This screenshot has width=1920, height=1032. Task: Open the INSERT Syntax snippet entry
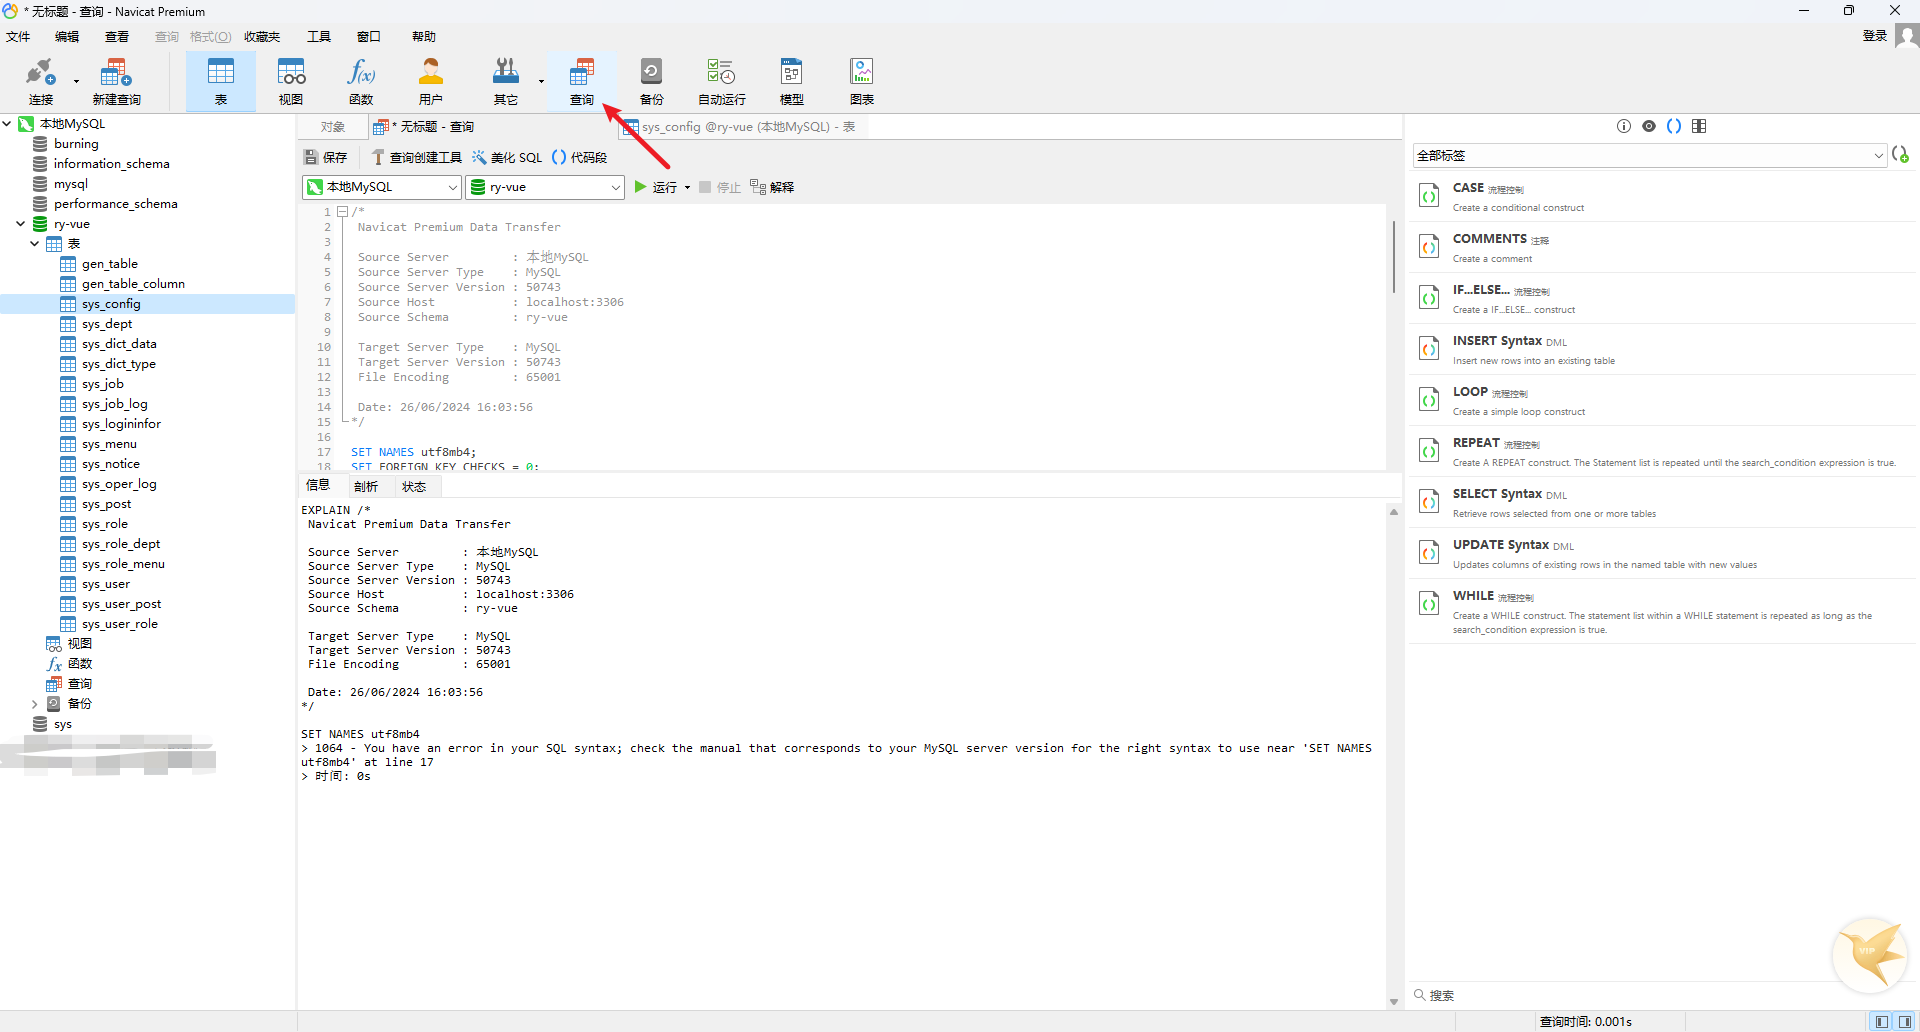click(1664, 349)
